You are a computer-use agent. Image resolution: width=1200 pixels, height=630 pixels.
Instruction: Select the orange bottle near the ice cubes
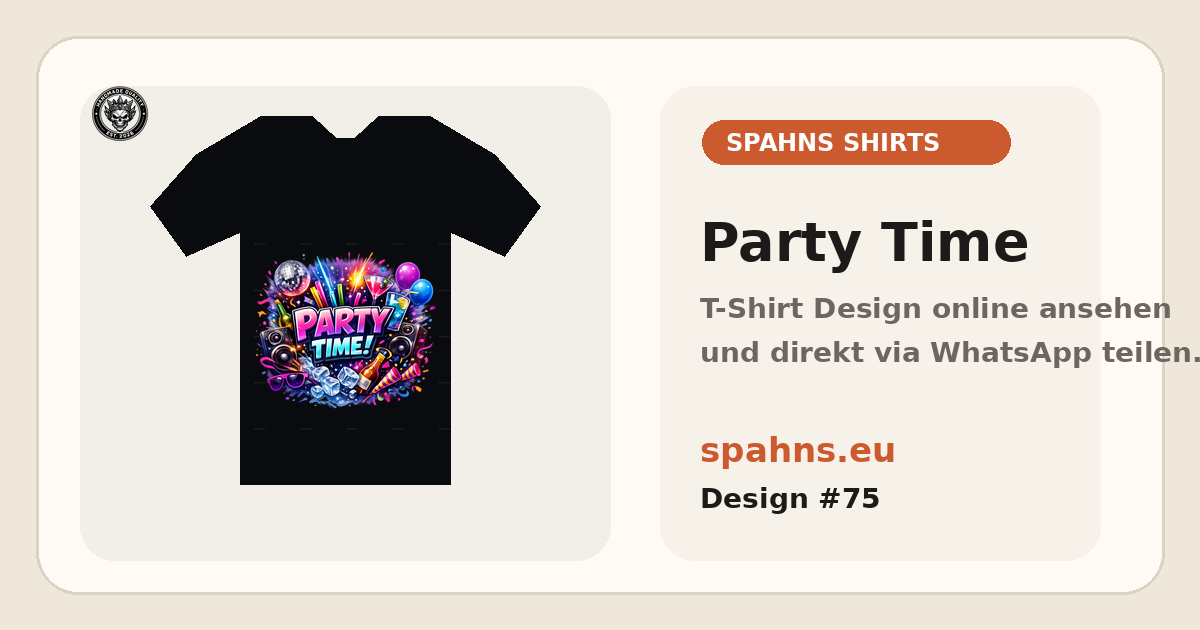(374, 371)
